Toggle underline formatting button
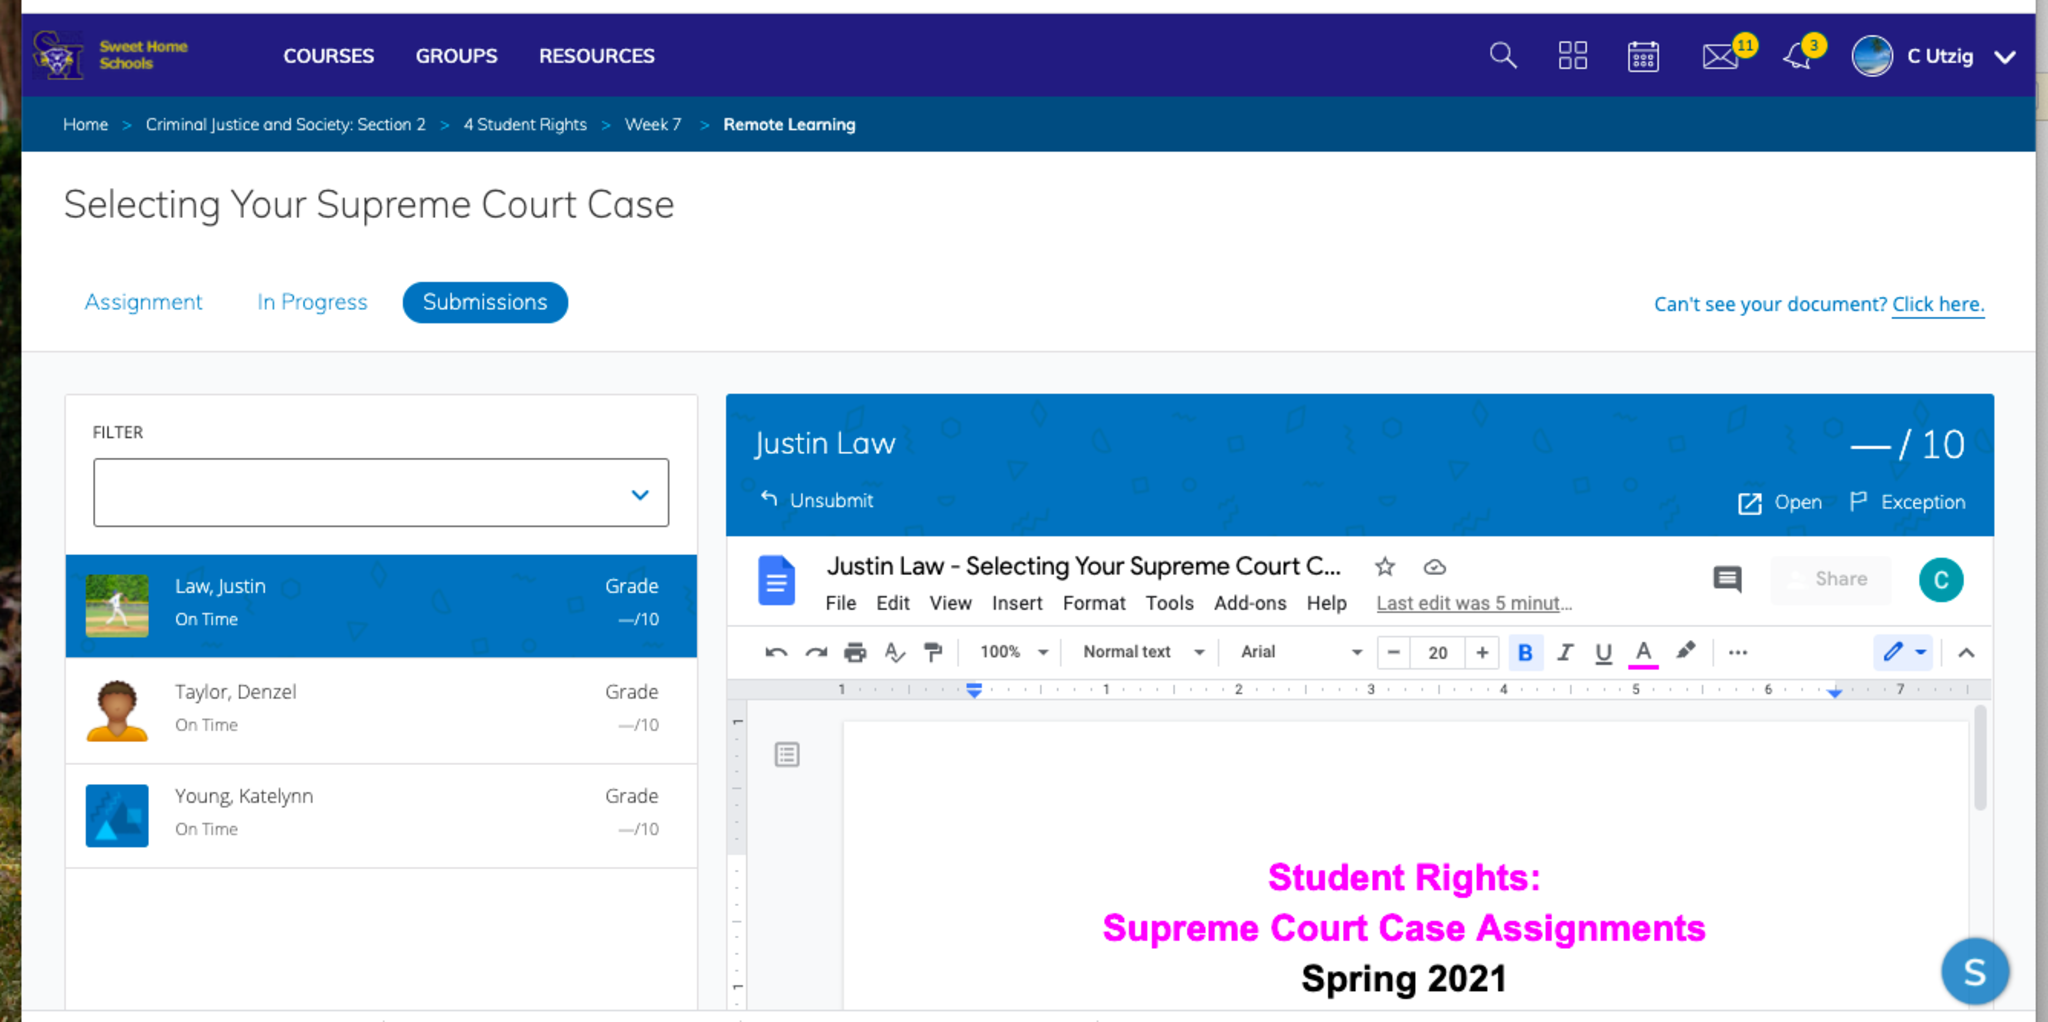 point(1603,653)
